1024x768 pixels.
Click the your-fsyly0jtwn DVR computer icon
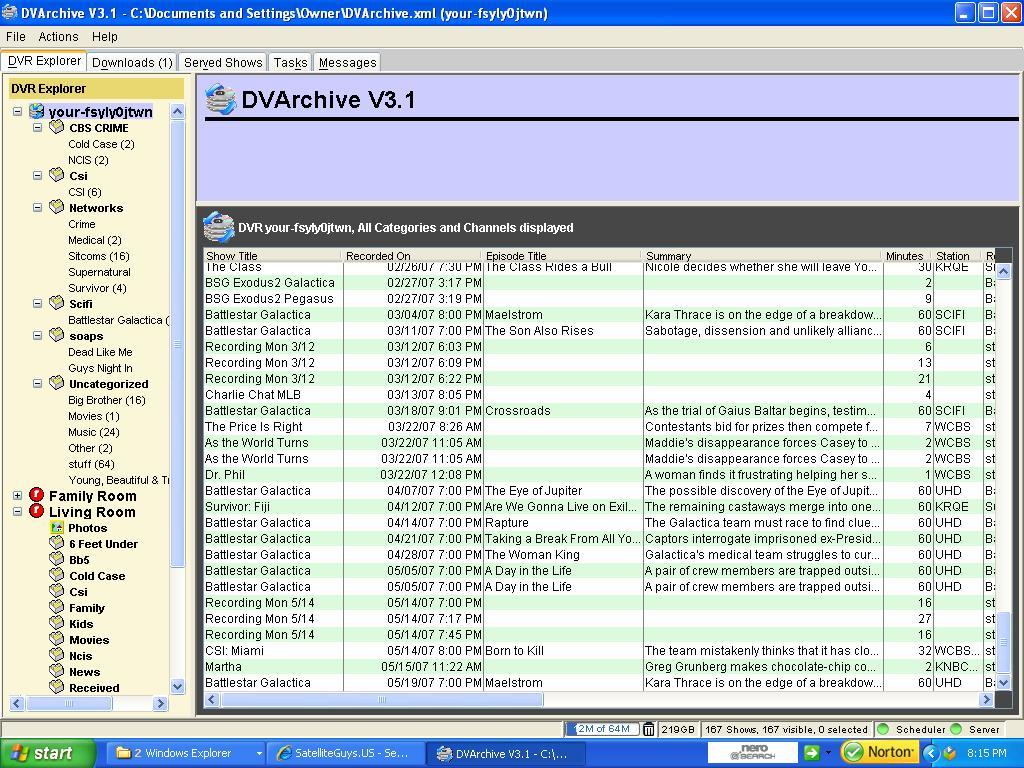click(37, 111)
